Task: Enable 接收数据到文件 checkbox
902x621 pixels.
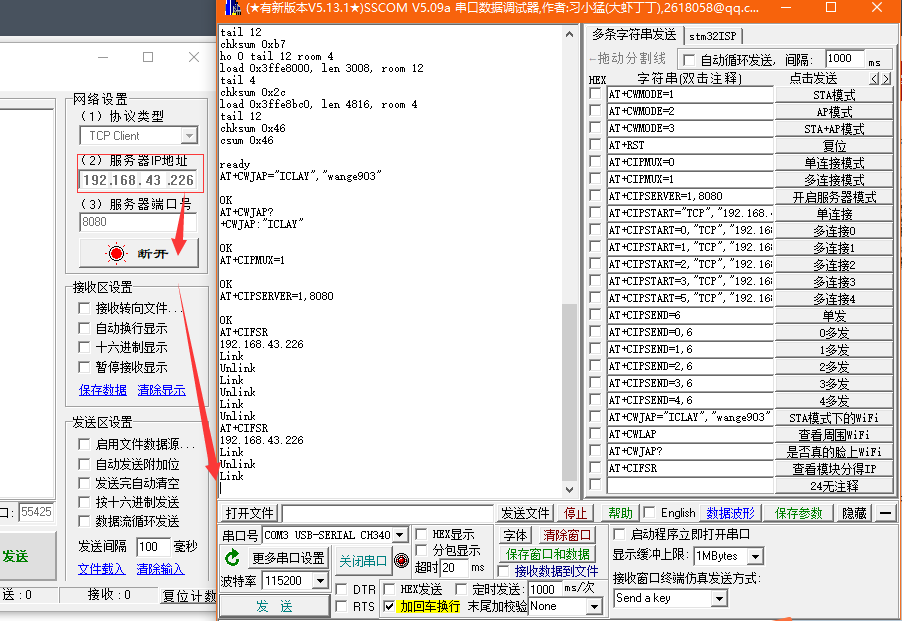Action: pos(503,571)
